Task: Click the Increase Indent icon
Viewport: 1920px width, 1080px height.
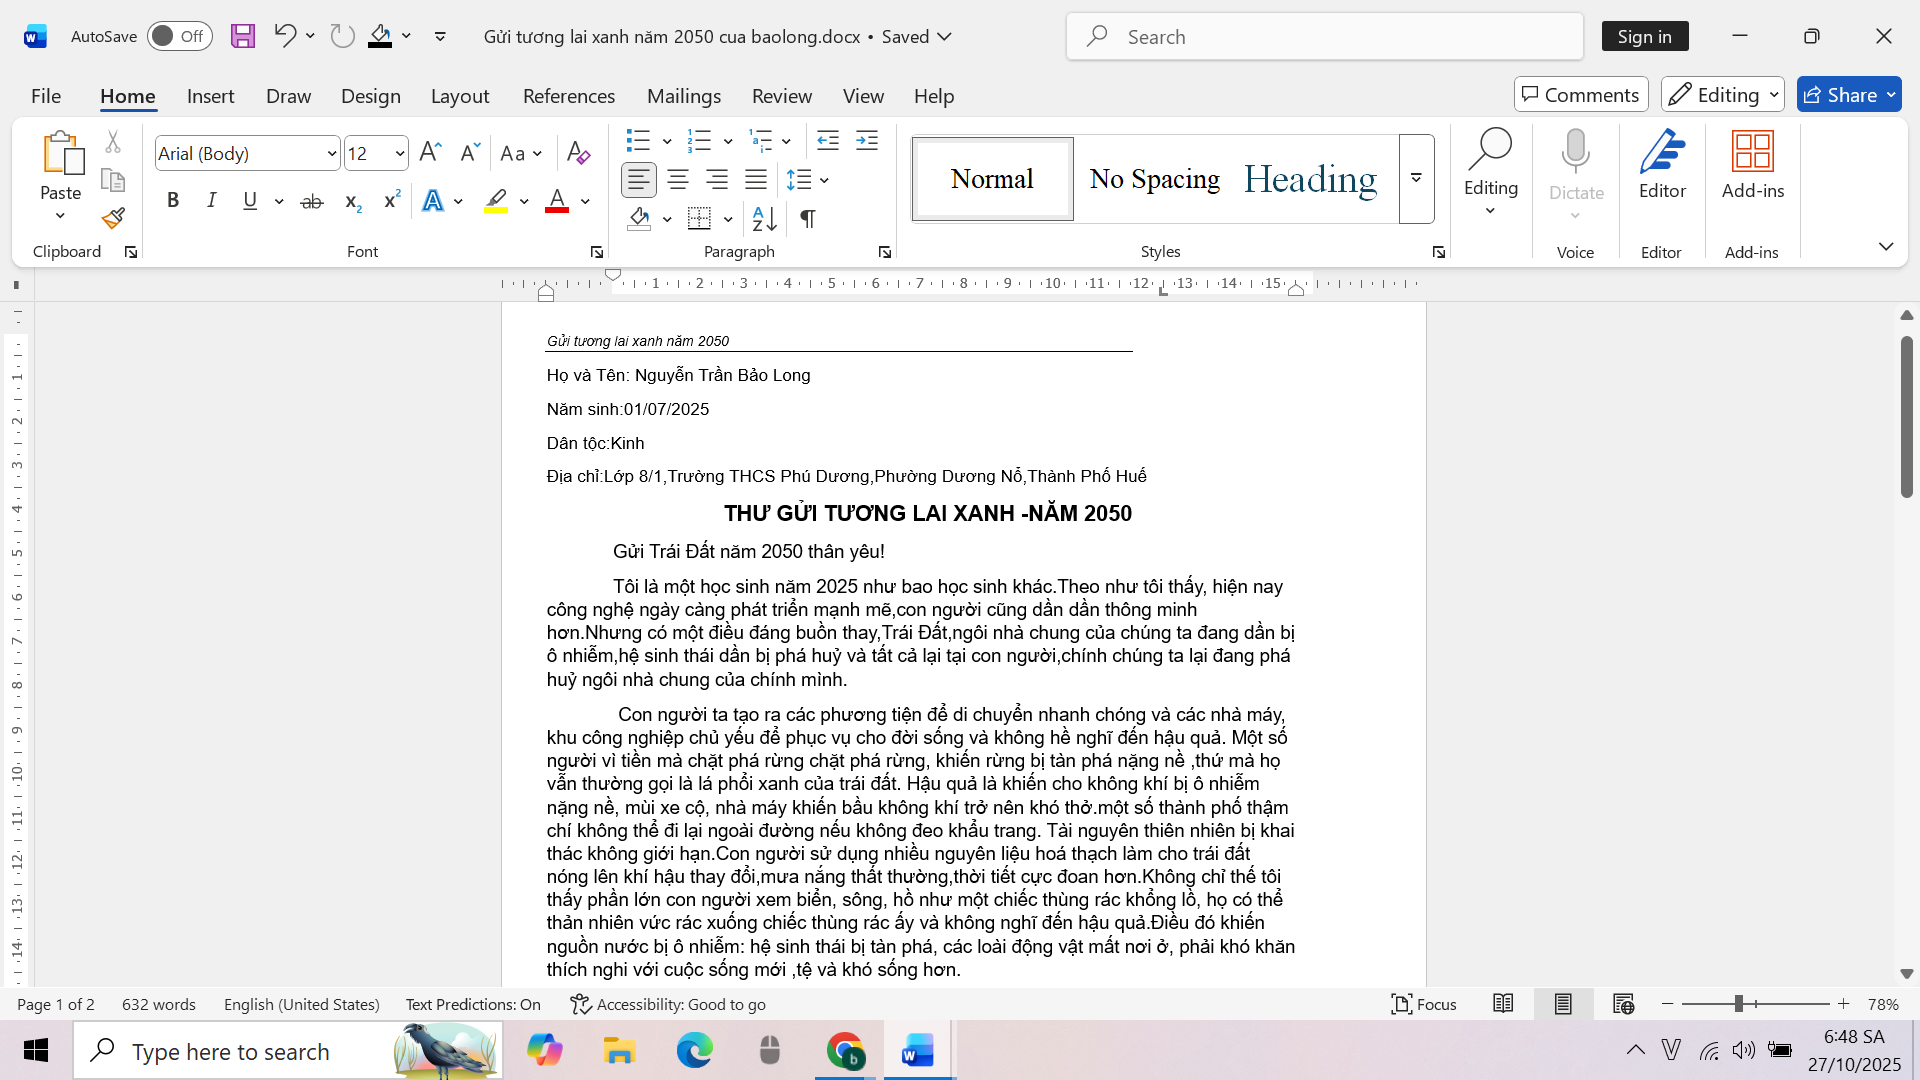Action: pyautogui.click(x=867, y=140)
